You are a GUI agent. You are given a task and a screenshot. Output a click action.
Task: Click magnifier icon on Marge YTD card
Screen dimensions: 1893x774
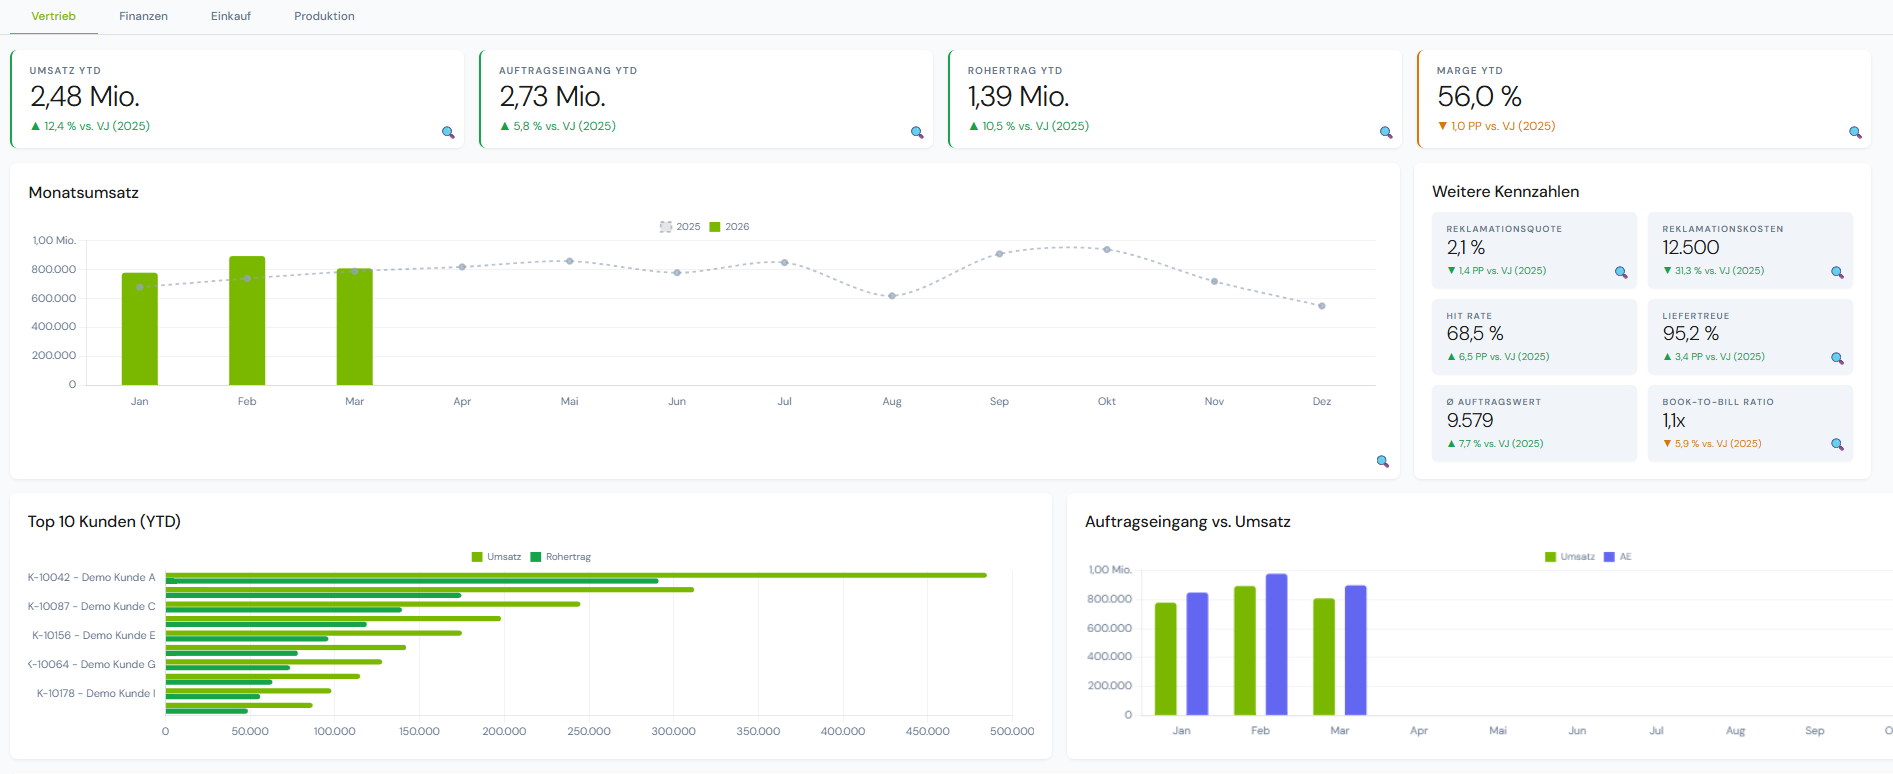pos(1855,133)
